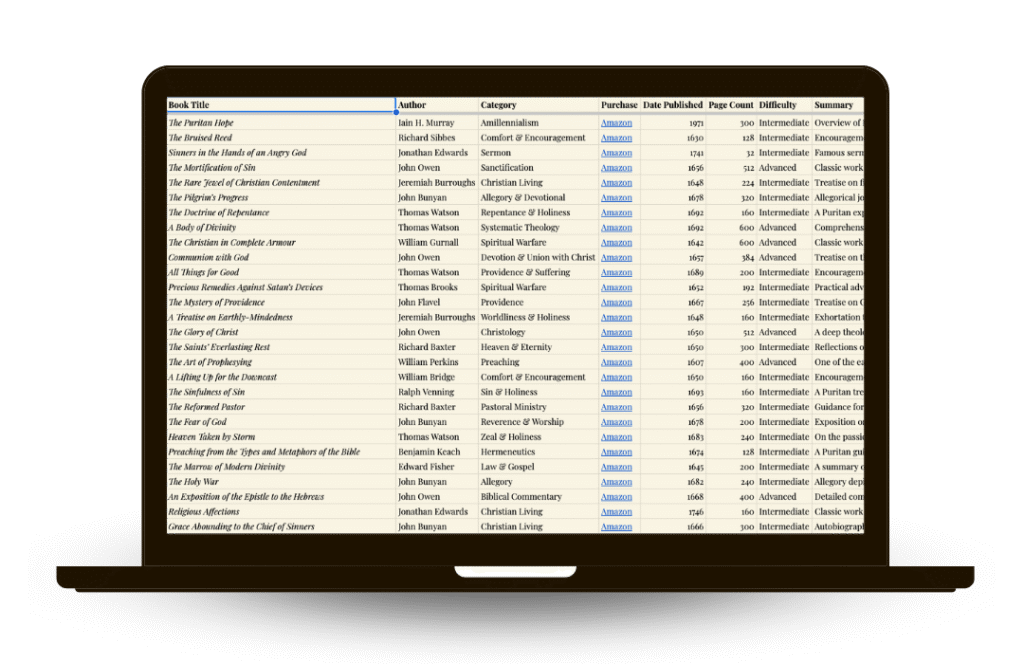Click Amazon link for The Glory of Christ
The height and width of the screenshot is (664, 1024).
click(x=616, y=332)
